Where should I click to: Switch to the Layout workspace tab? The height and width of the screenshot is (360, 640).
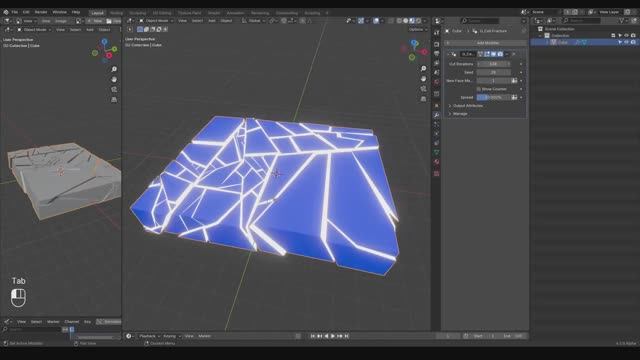pyautogui.click(x=98, y=13)
